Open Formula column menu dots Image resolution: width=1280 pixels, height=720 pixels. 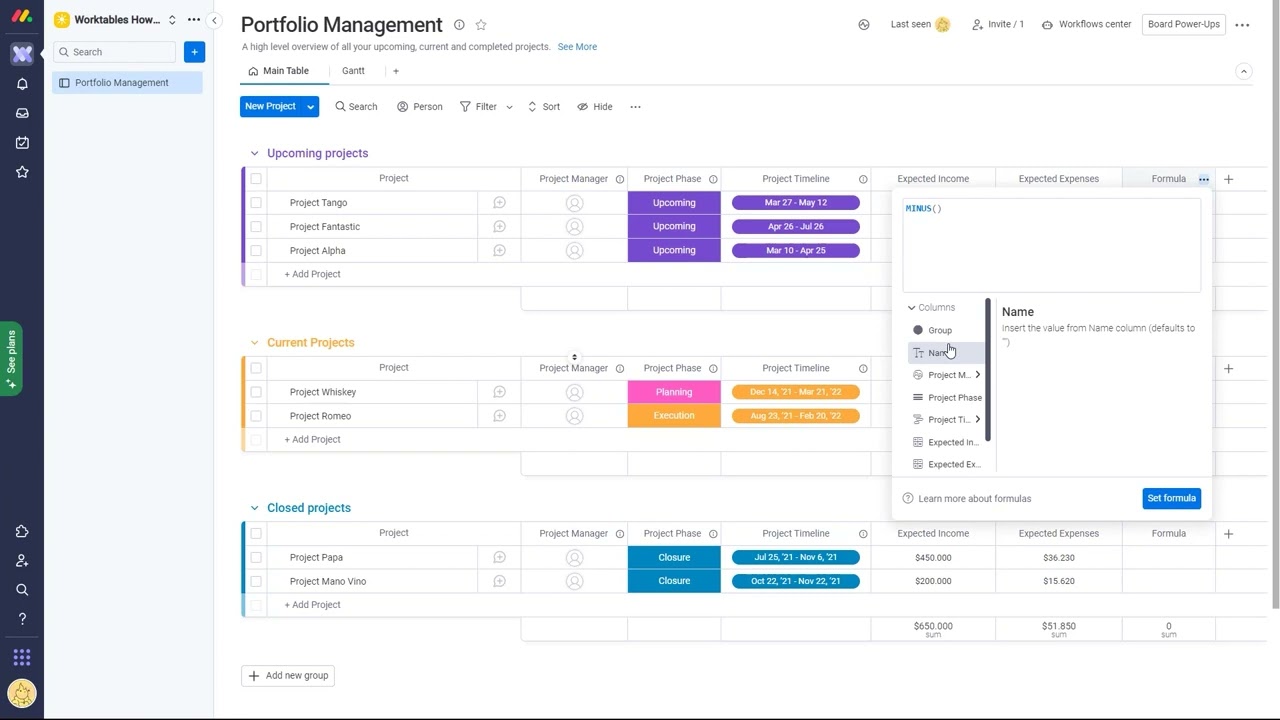(x=1204, y=179)
